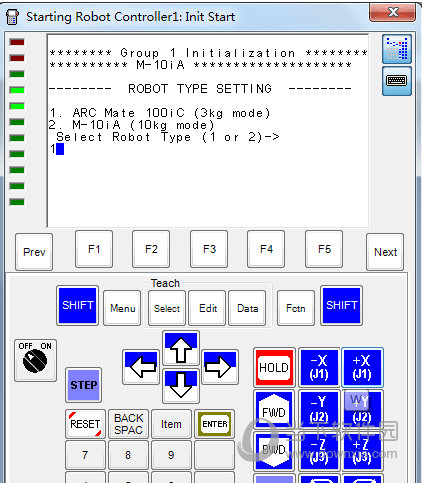This screenshot has width=422, height=483.
Task: Click the 'ROBOT TYPE SETTING' heading text
Action: point(200,89)
